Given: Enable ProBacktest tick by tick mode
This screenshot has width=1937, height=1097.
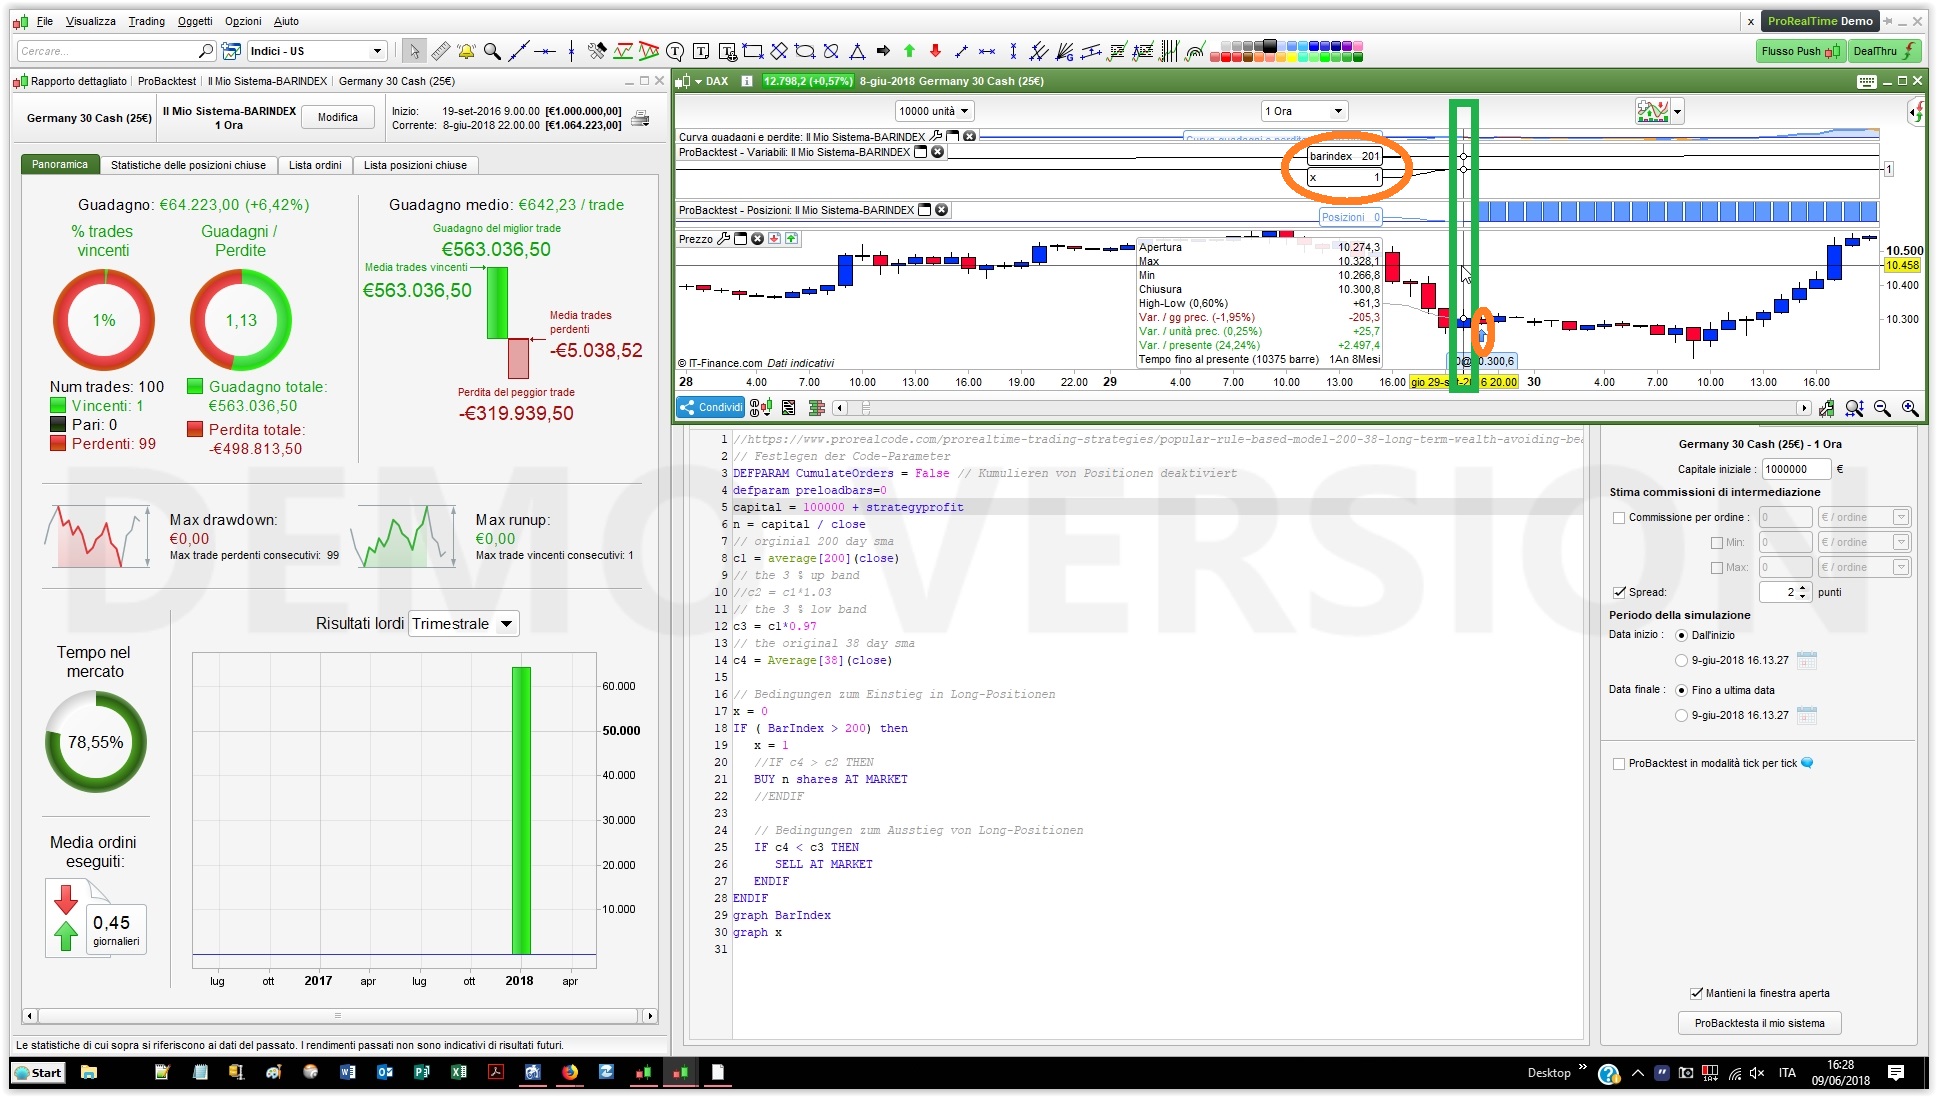Looking at the screenshot, I should click(x=1618, y=763).
